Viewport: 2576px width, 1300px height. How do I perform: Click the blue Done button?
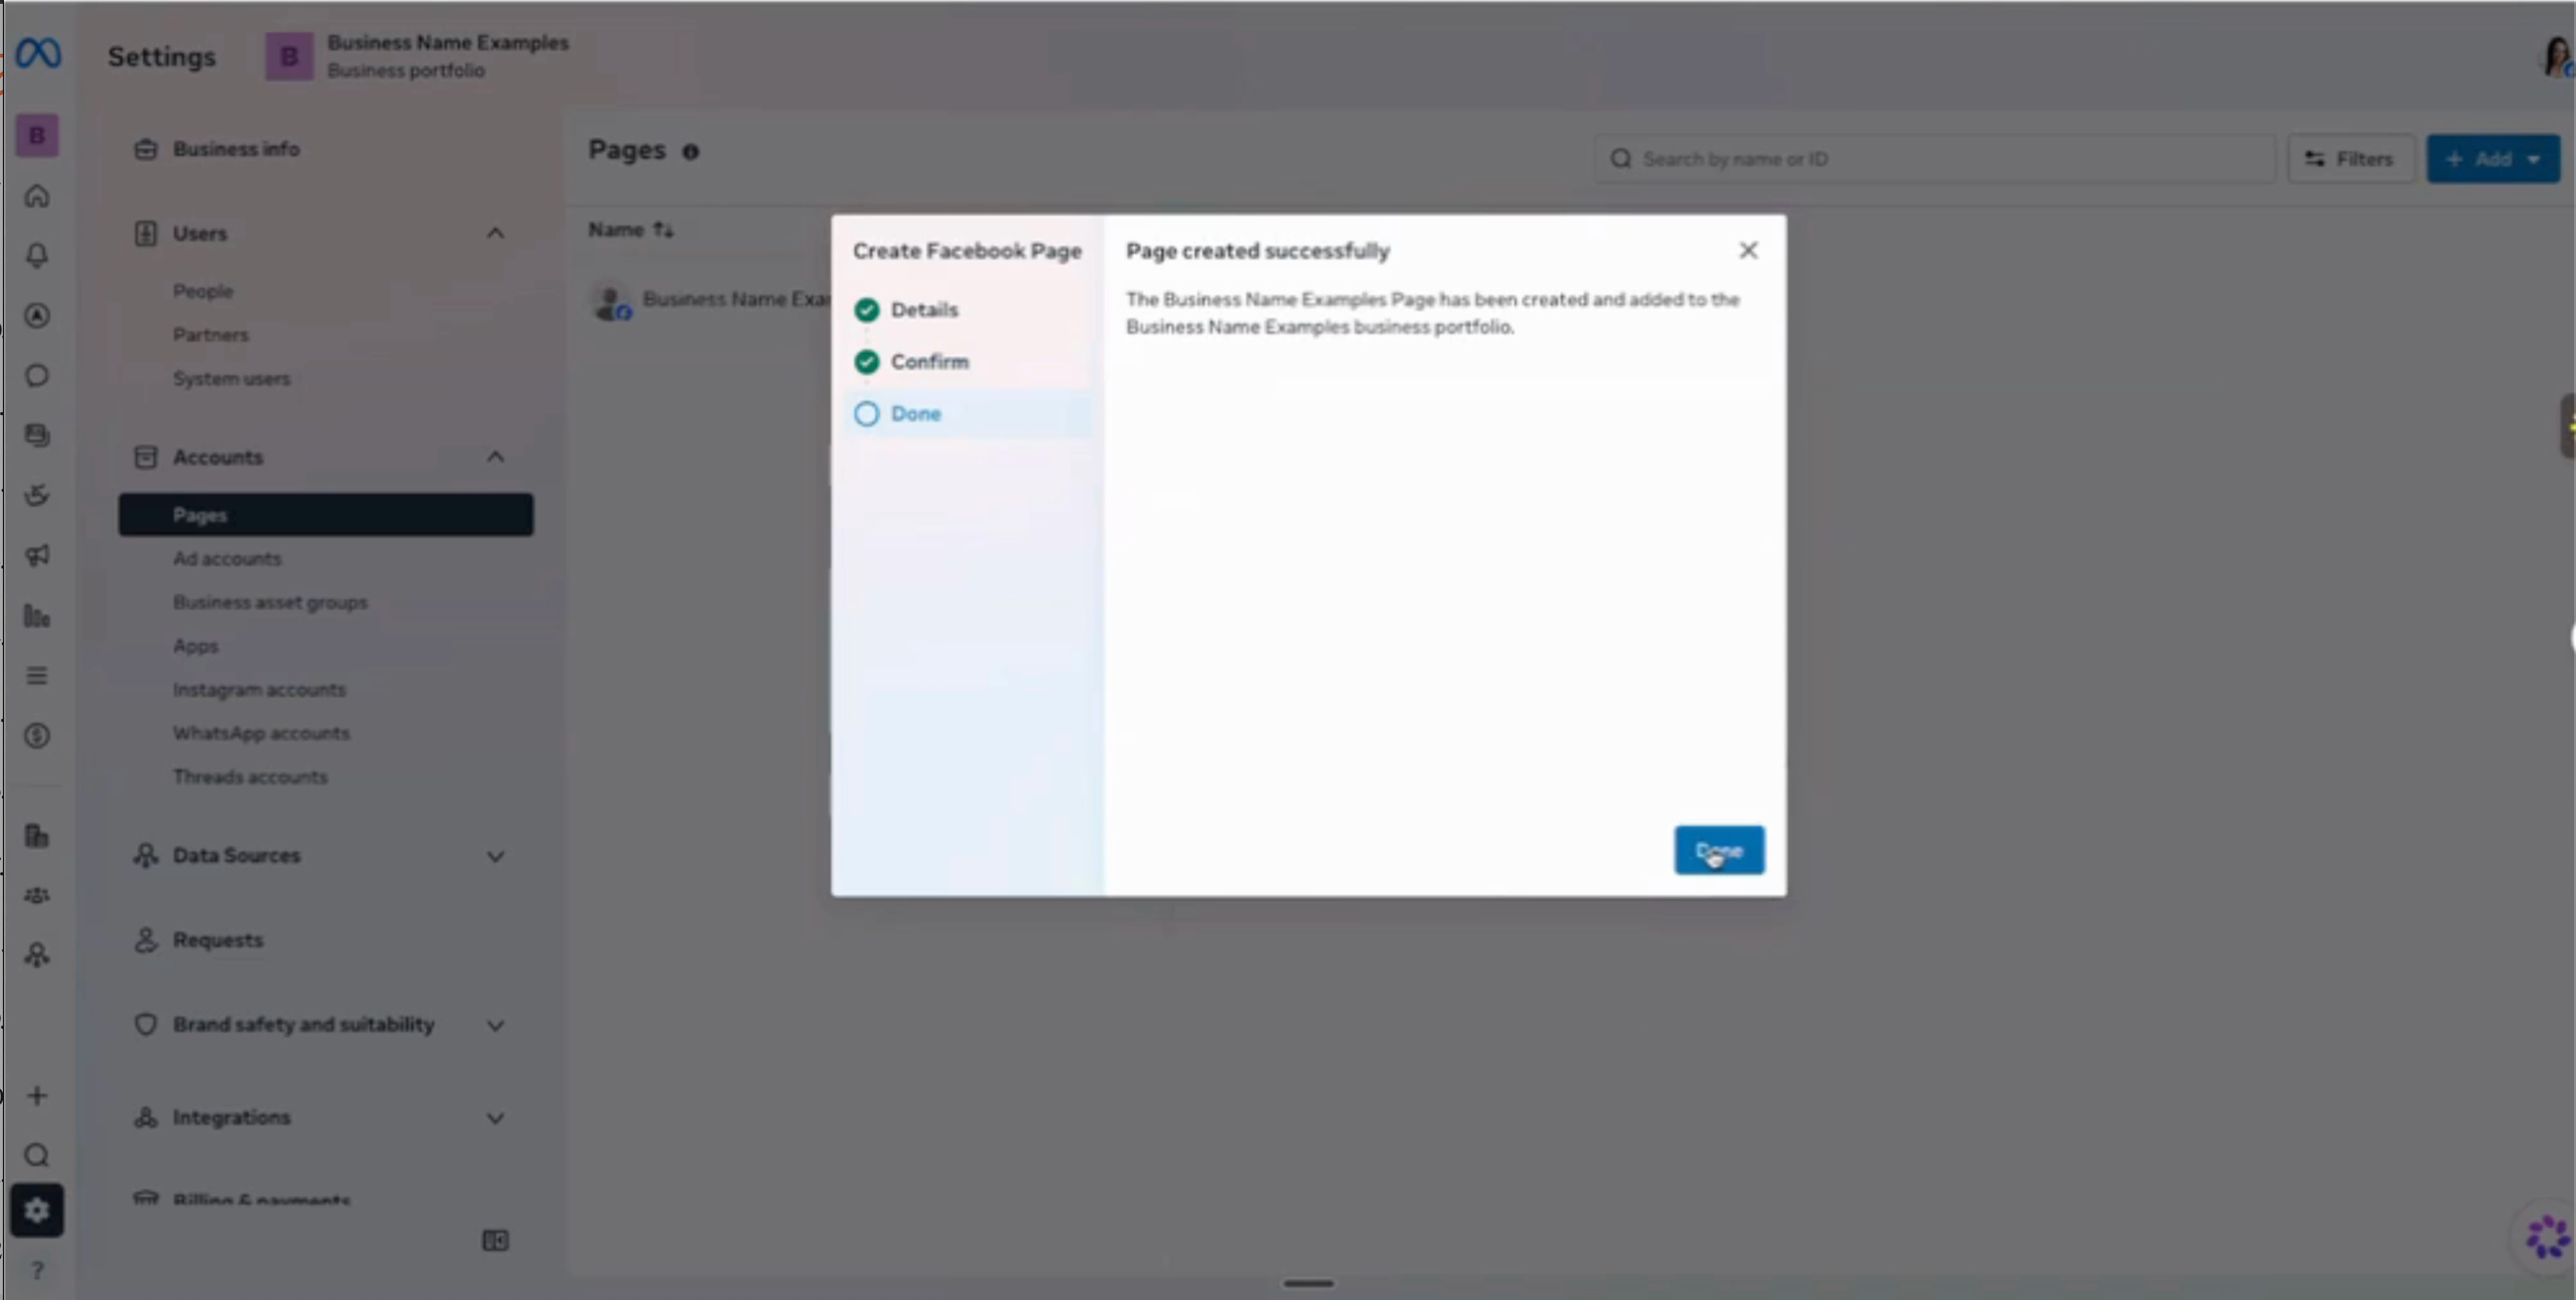tap(1719, 850)
